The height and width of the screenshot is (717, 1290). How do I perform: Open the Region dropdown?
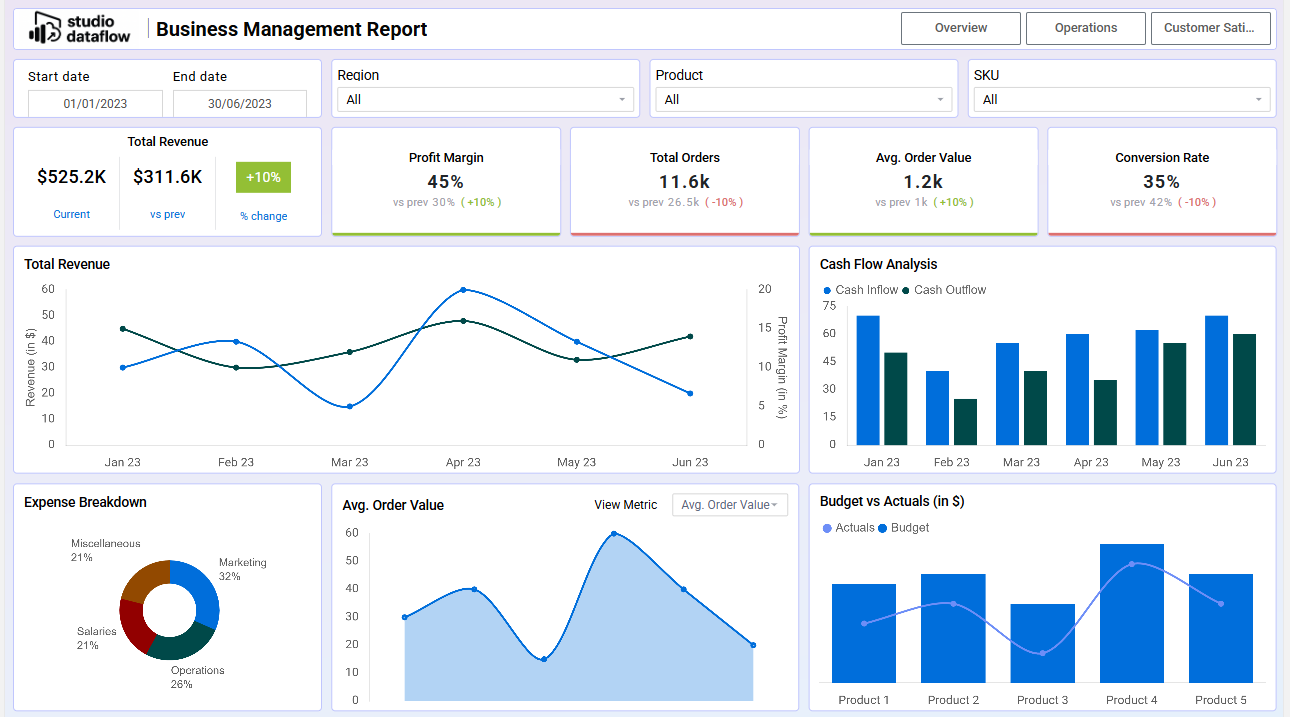[x=486, y=99]
